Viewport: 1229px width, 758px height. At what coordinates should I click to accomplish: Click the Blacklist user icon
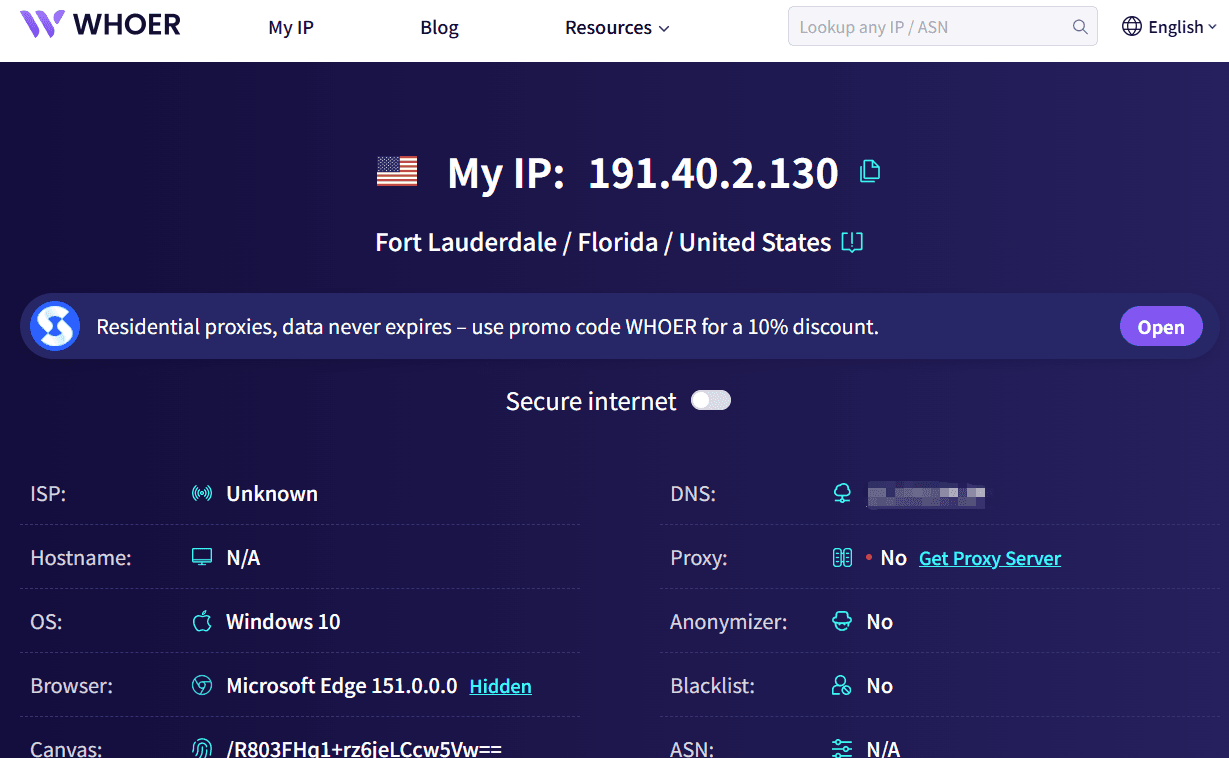tap(842, 685)
